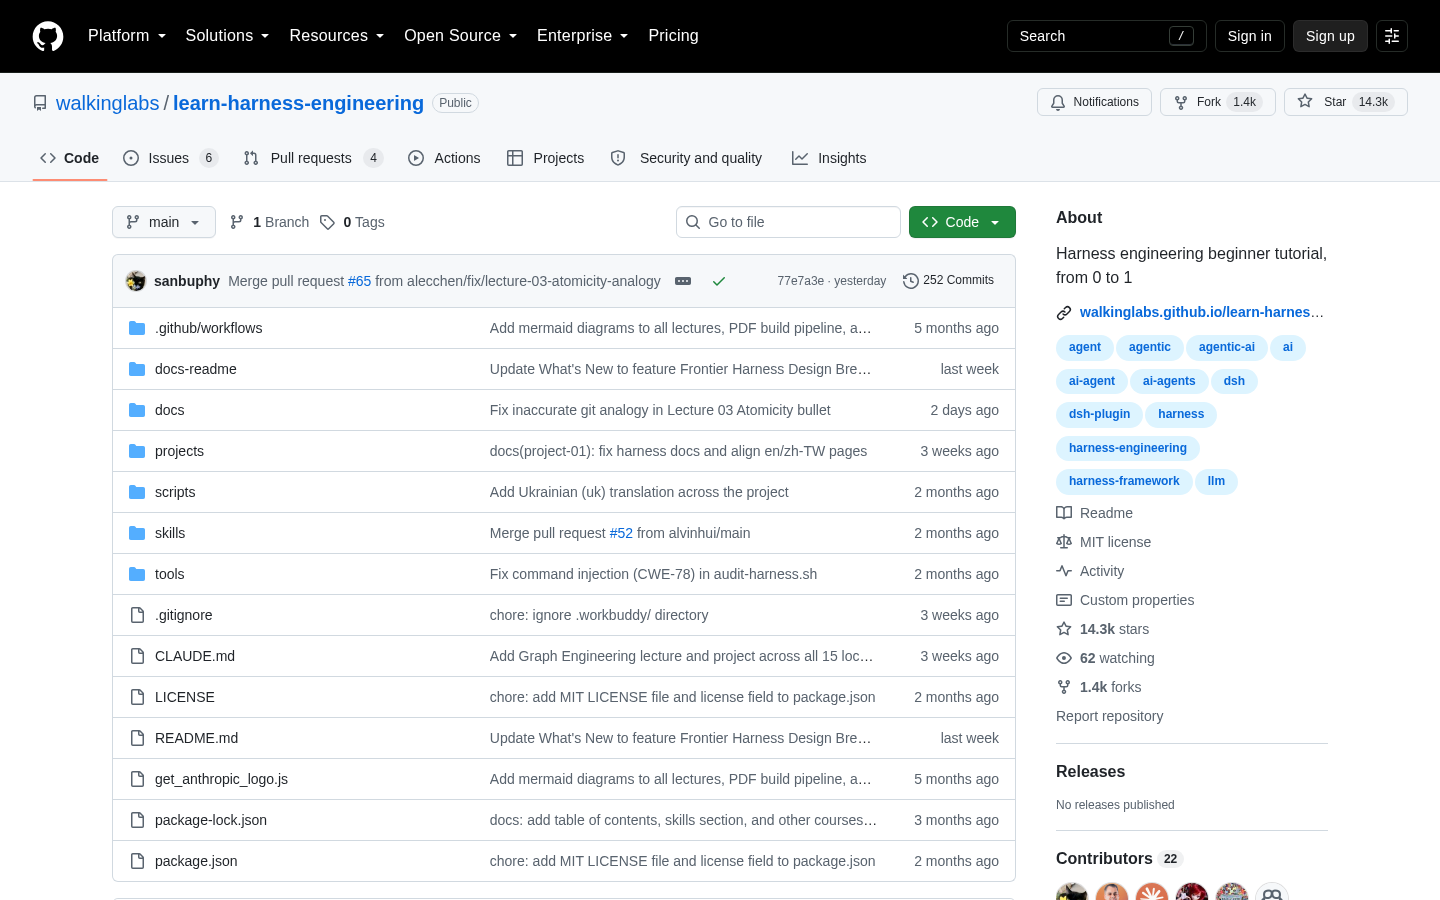This screenshot has height=900, width=1440.
Task: Select the agentic-ai topic tag
Action: tap(1226, 347)
